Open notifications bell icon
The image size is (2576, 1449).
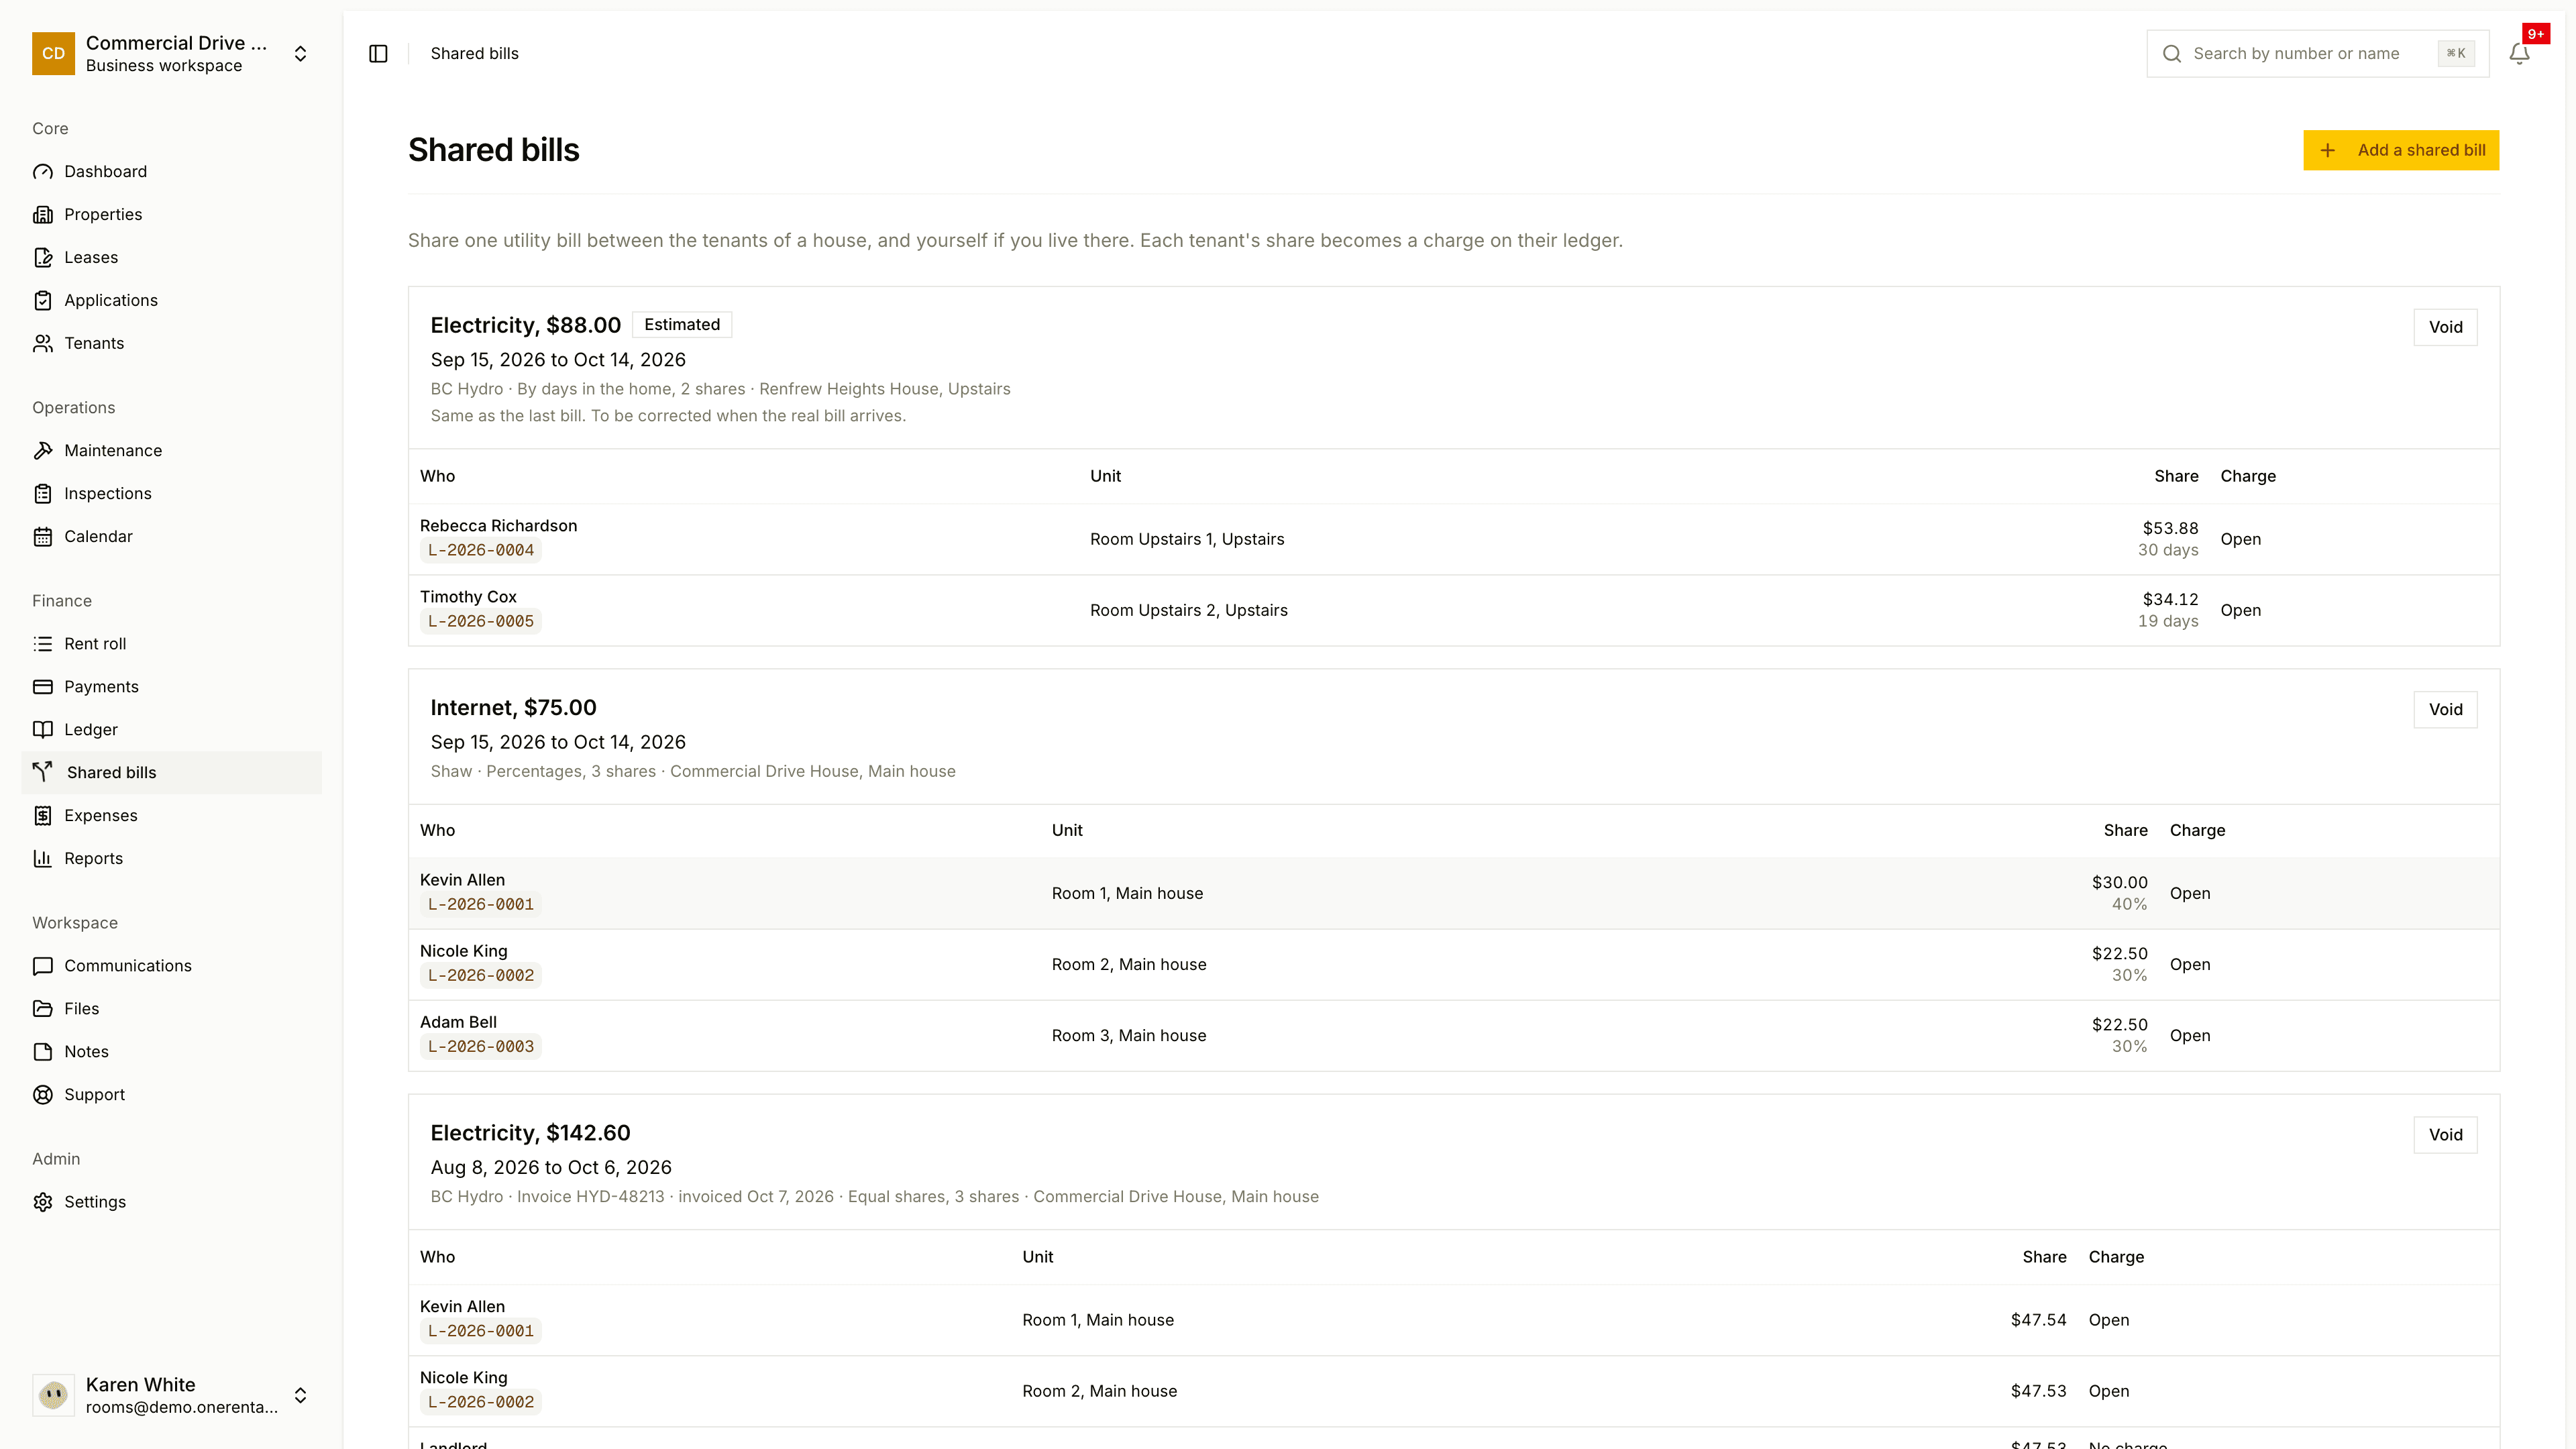click(2519, 53)
